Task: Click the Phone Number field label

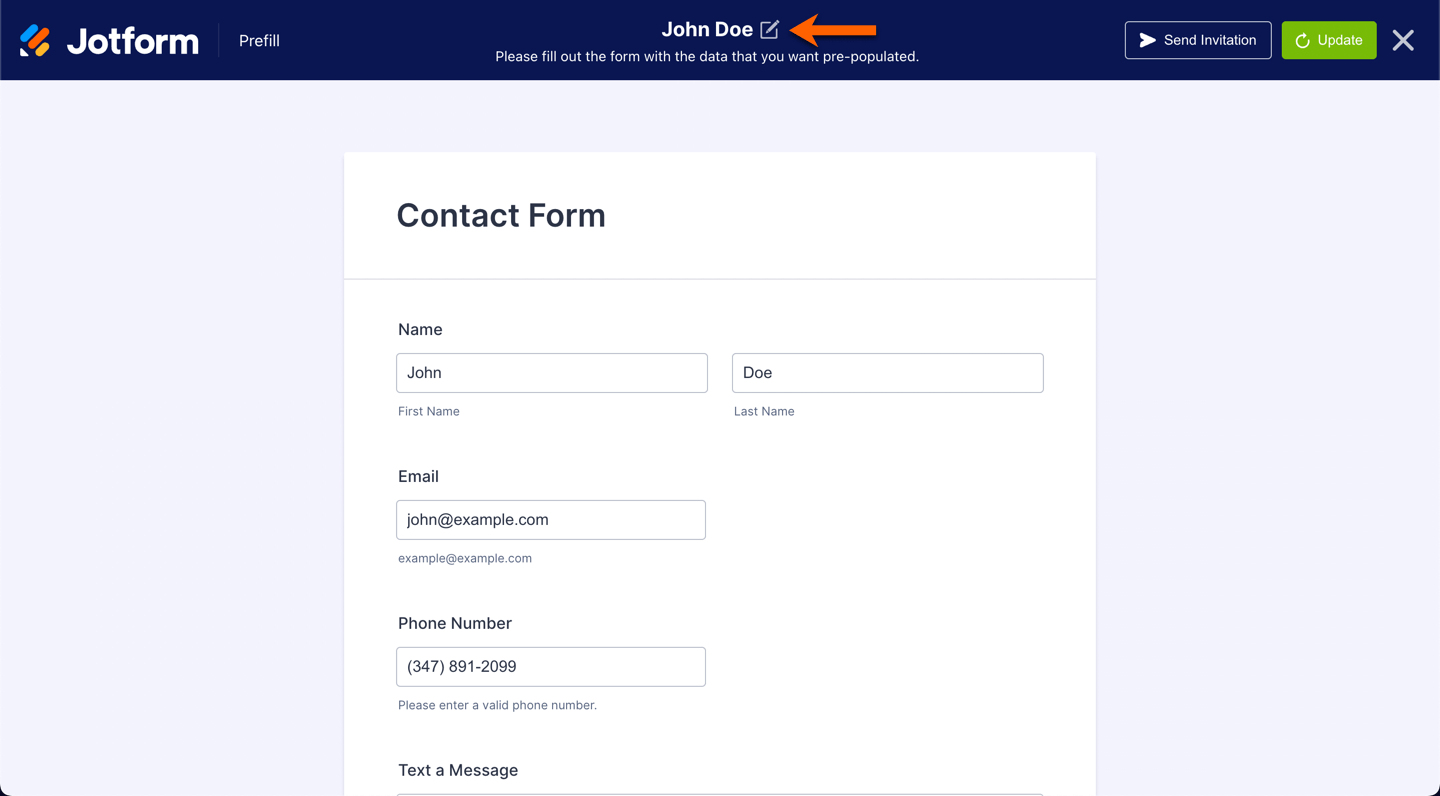Action: 455,623
